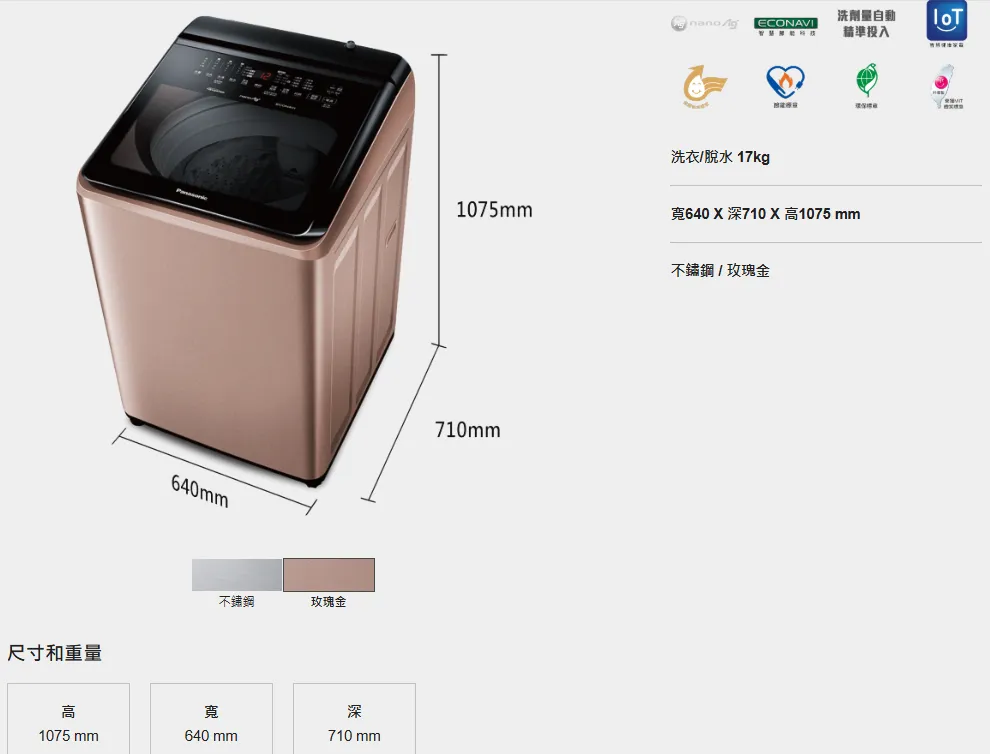This screenshot has height=754, width=990.
Task: Click the green leaf eco label icon
Action: click(867, 85)
